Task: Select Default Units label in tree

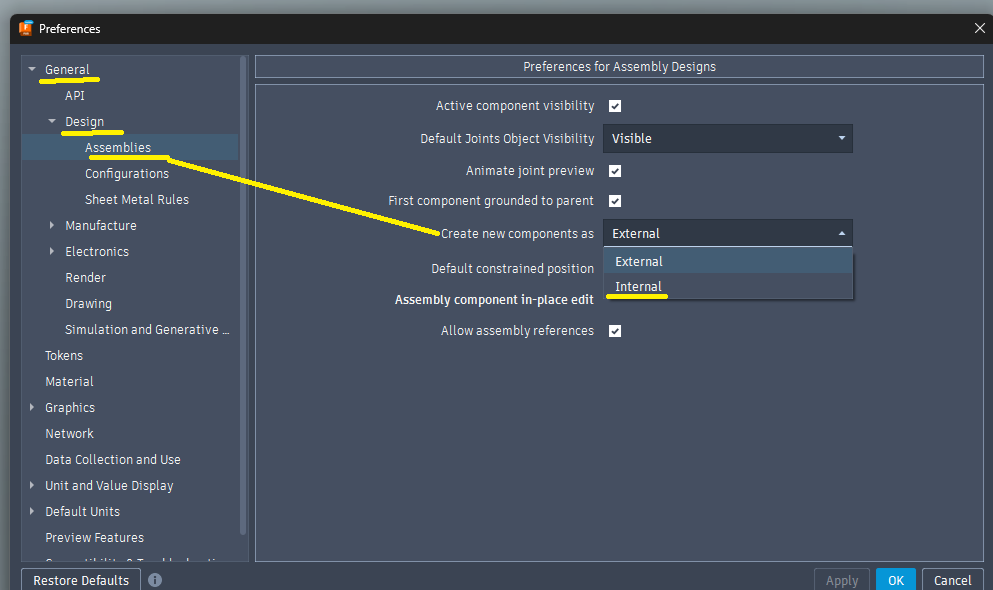Action: [x=82, y=511]
